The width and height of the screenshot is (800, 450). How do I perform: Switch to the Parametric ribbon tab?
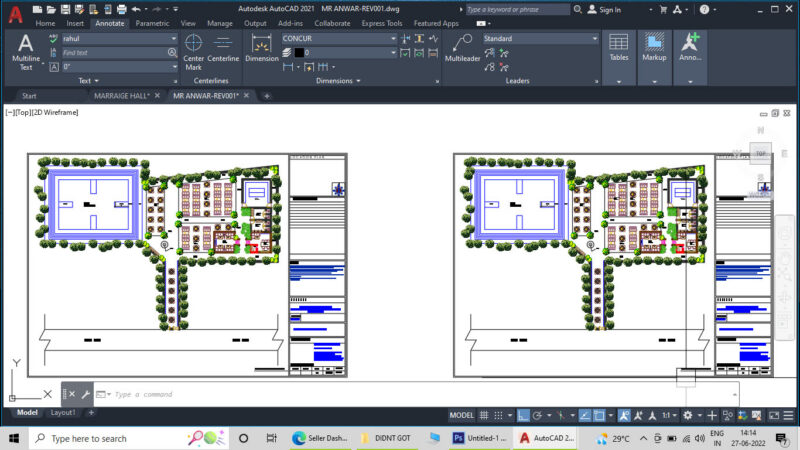(152, 23)
